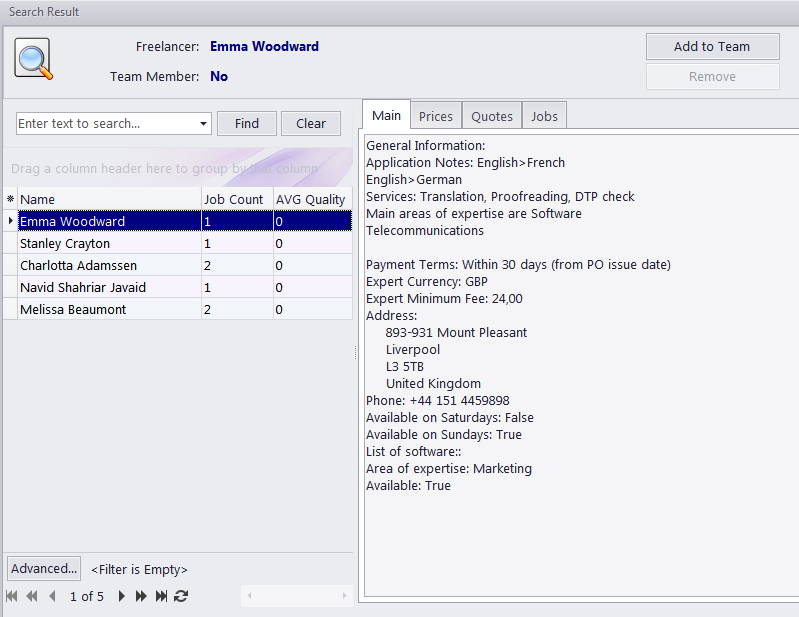Select the Stanley Crayton row
Screen dimensions: 799x617
pyautogui.click(x=185, y=244)
